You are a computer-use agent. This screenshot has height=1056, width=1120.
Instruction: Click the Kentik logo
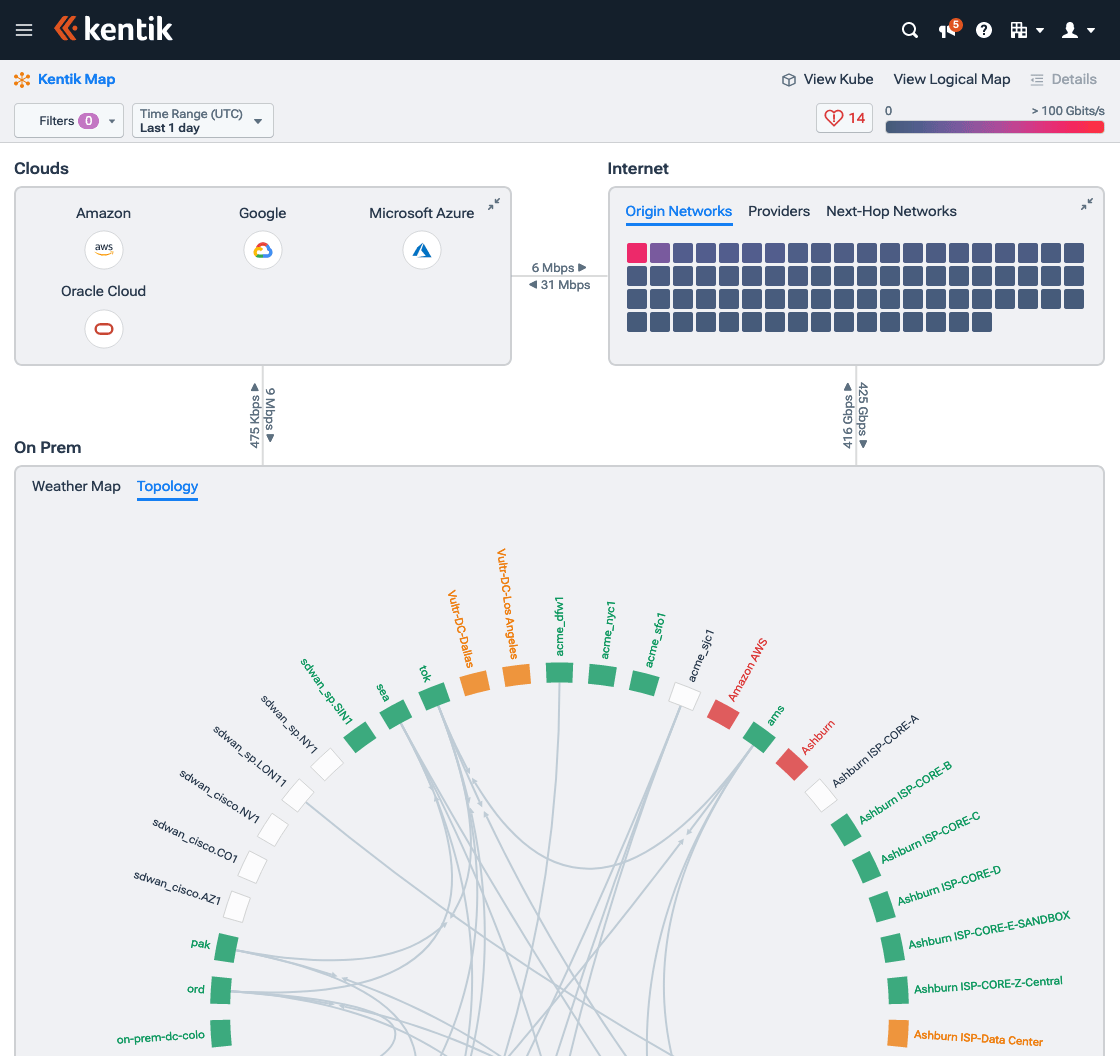click(113, 29)
